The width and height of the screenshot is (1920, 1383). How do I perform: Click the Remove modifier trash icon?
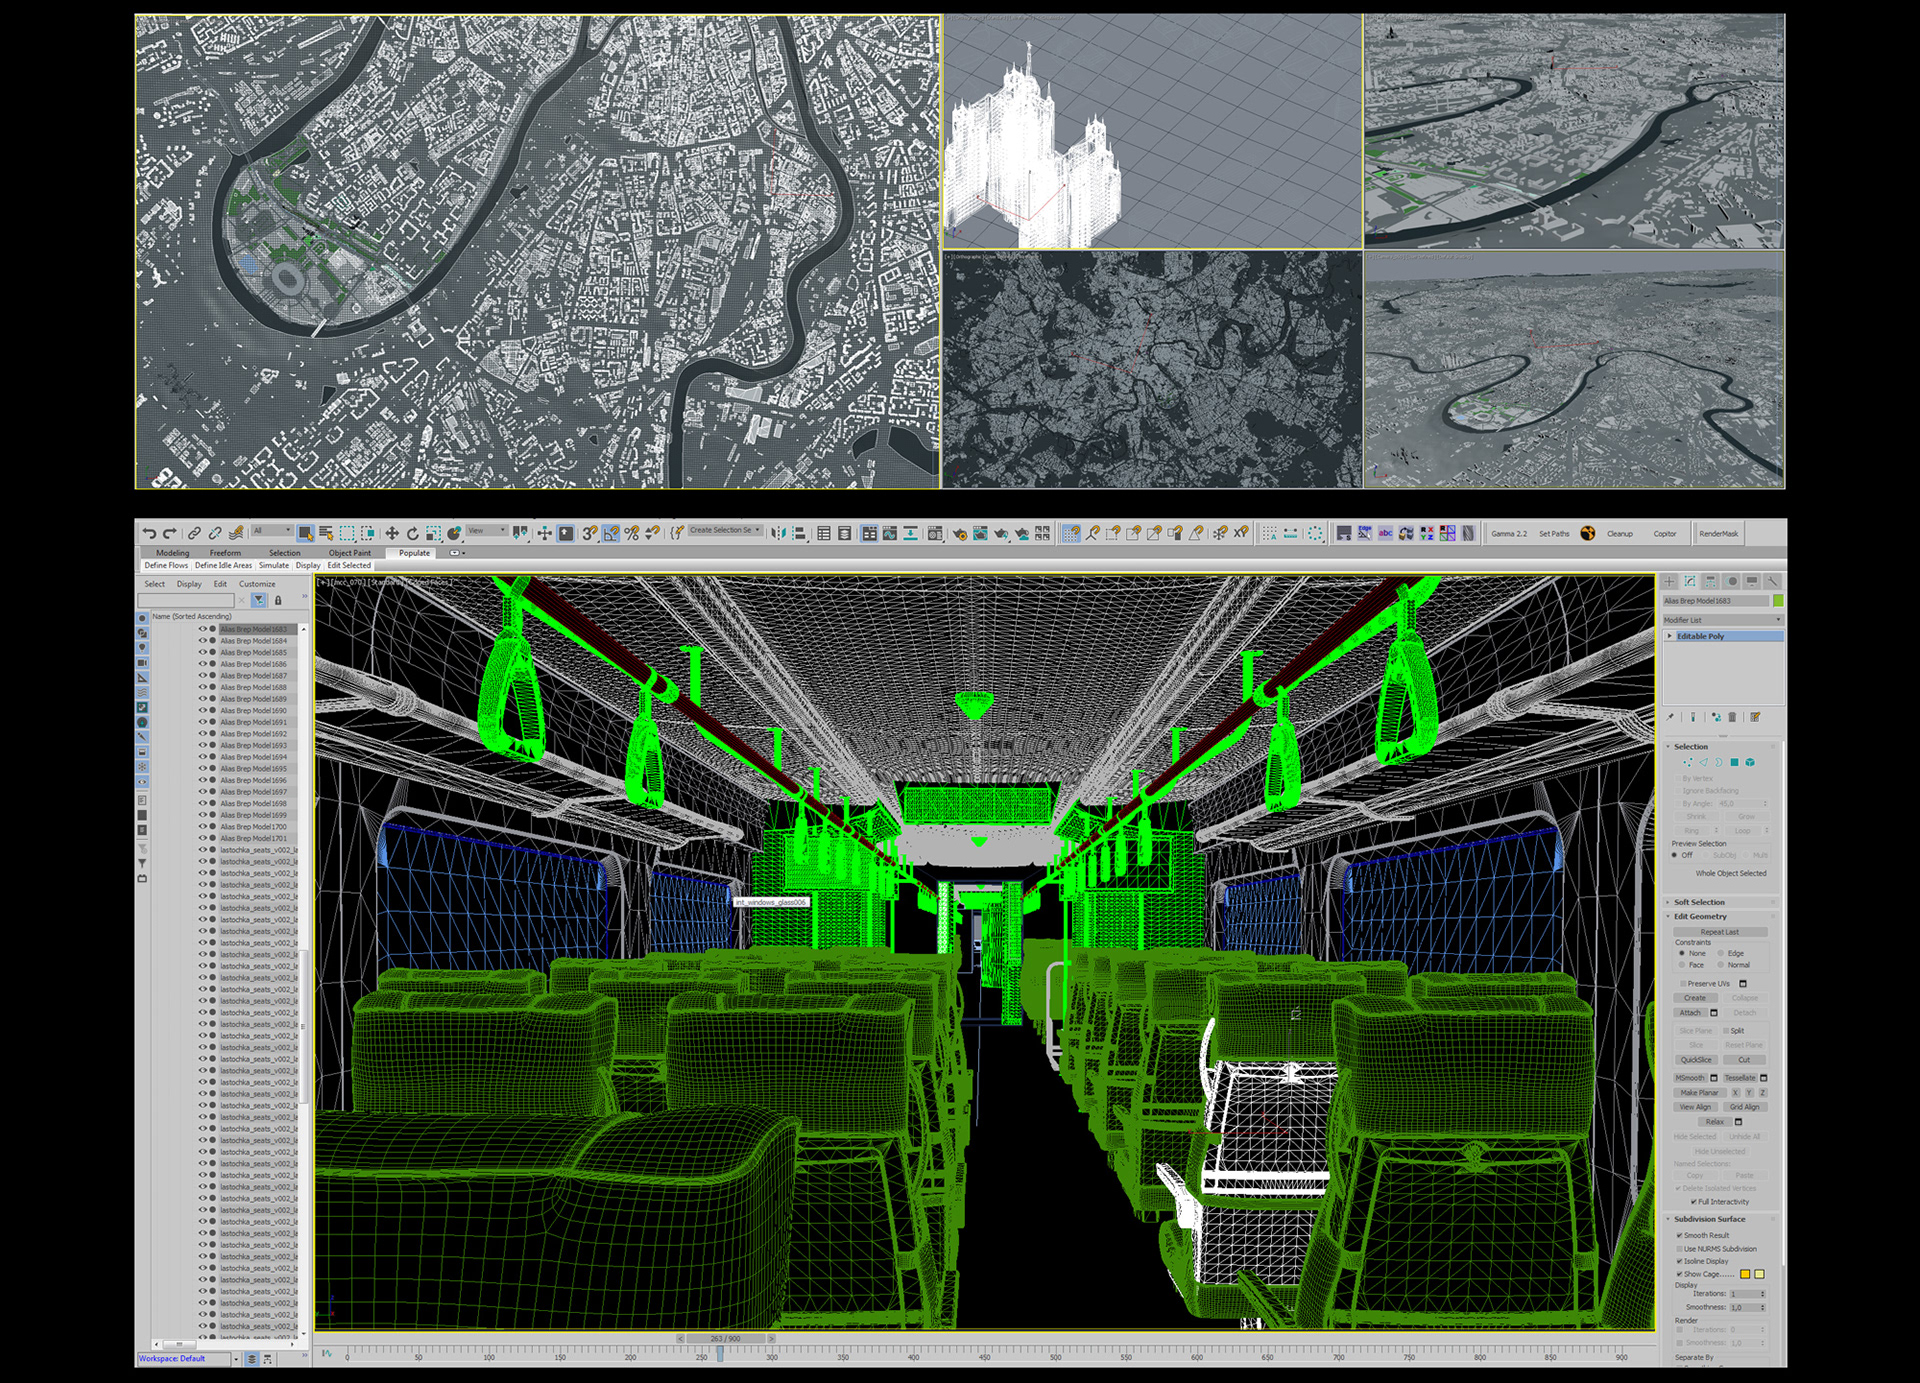(1733, 717)
